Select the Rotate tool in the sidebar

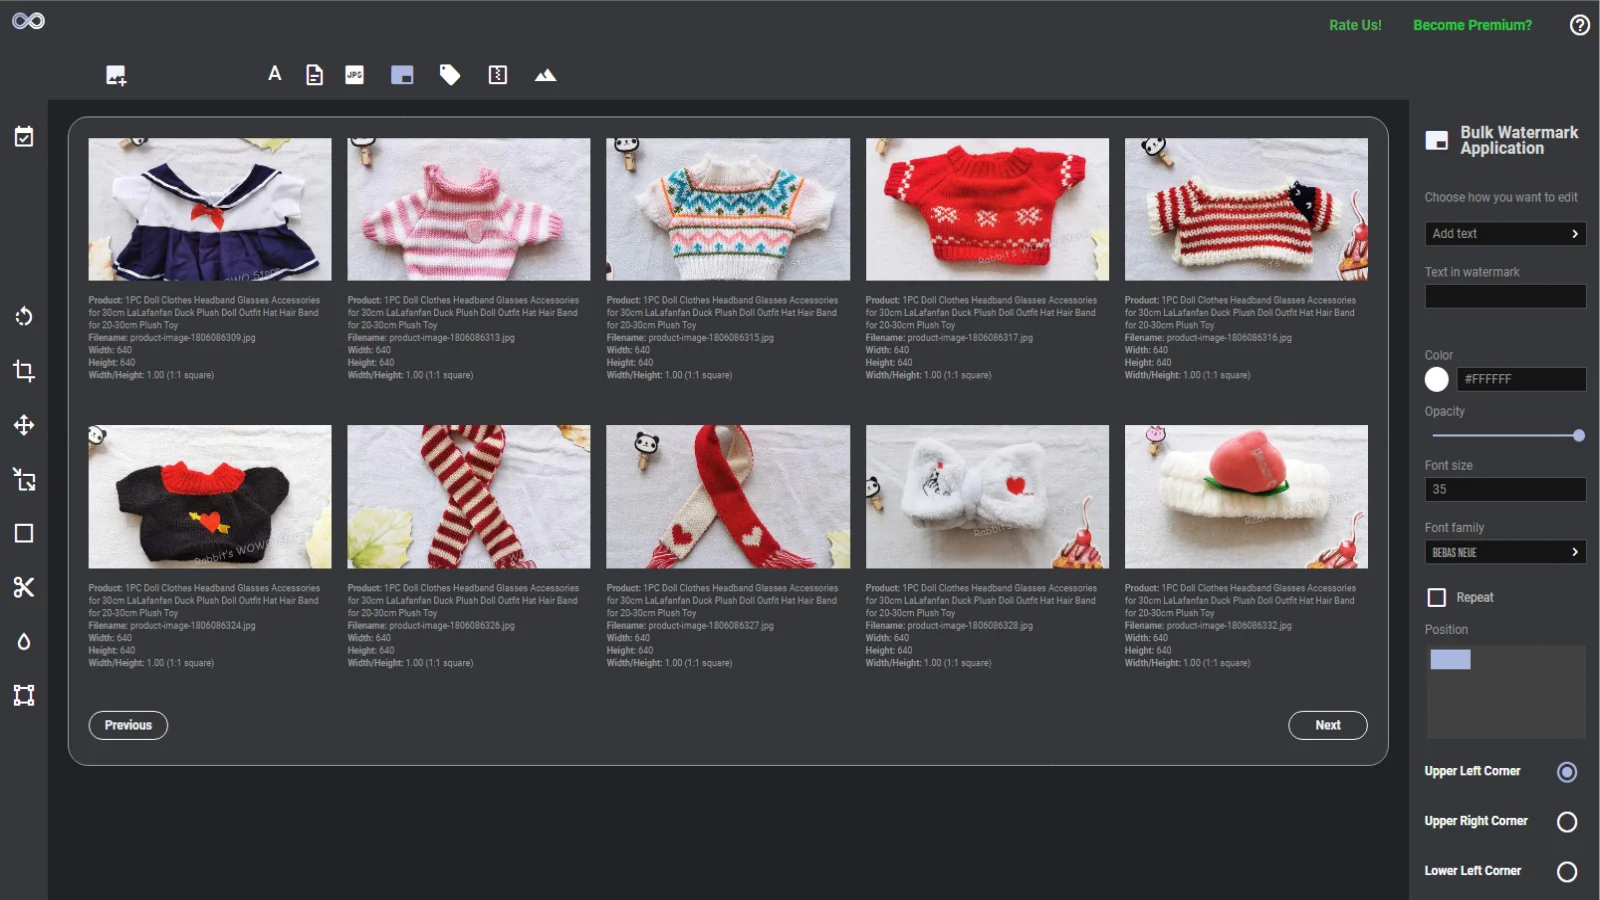(x=24, y=315)
